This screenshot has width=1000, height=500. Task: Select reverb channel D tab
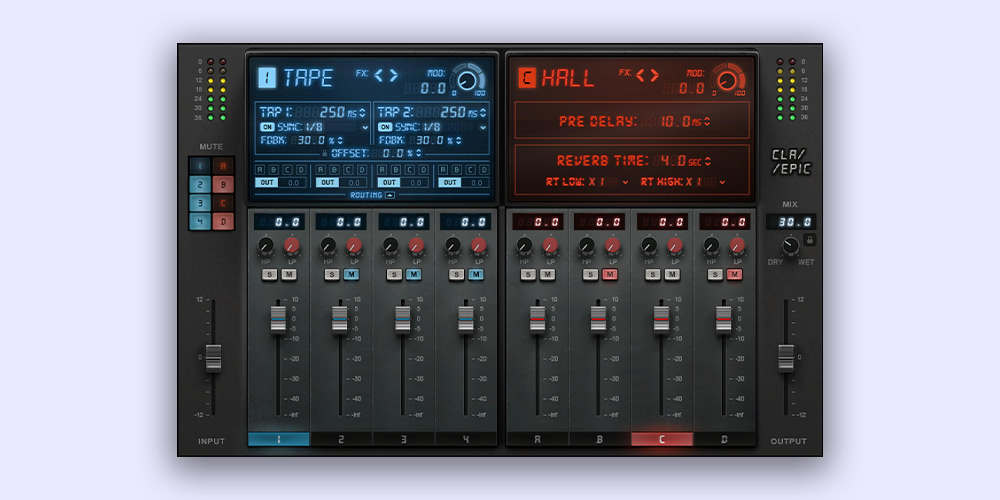pos(724,438)
